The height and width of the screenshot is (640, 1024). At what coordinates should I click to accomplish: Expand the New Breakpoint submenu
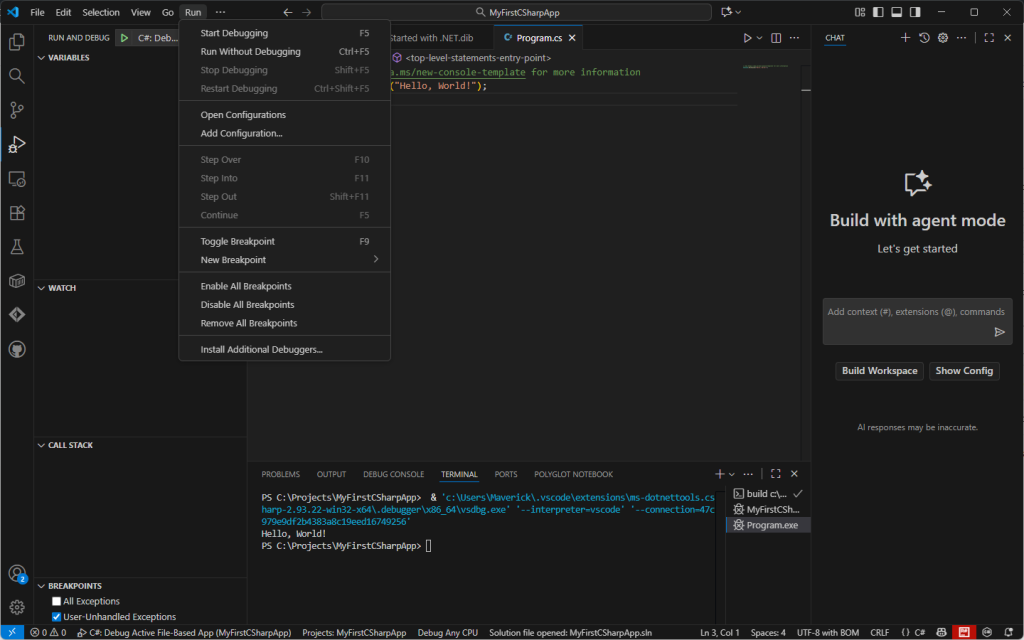[285, 260]
